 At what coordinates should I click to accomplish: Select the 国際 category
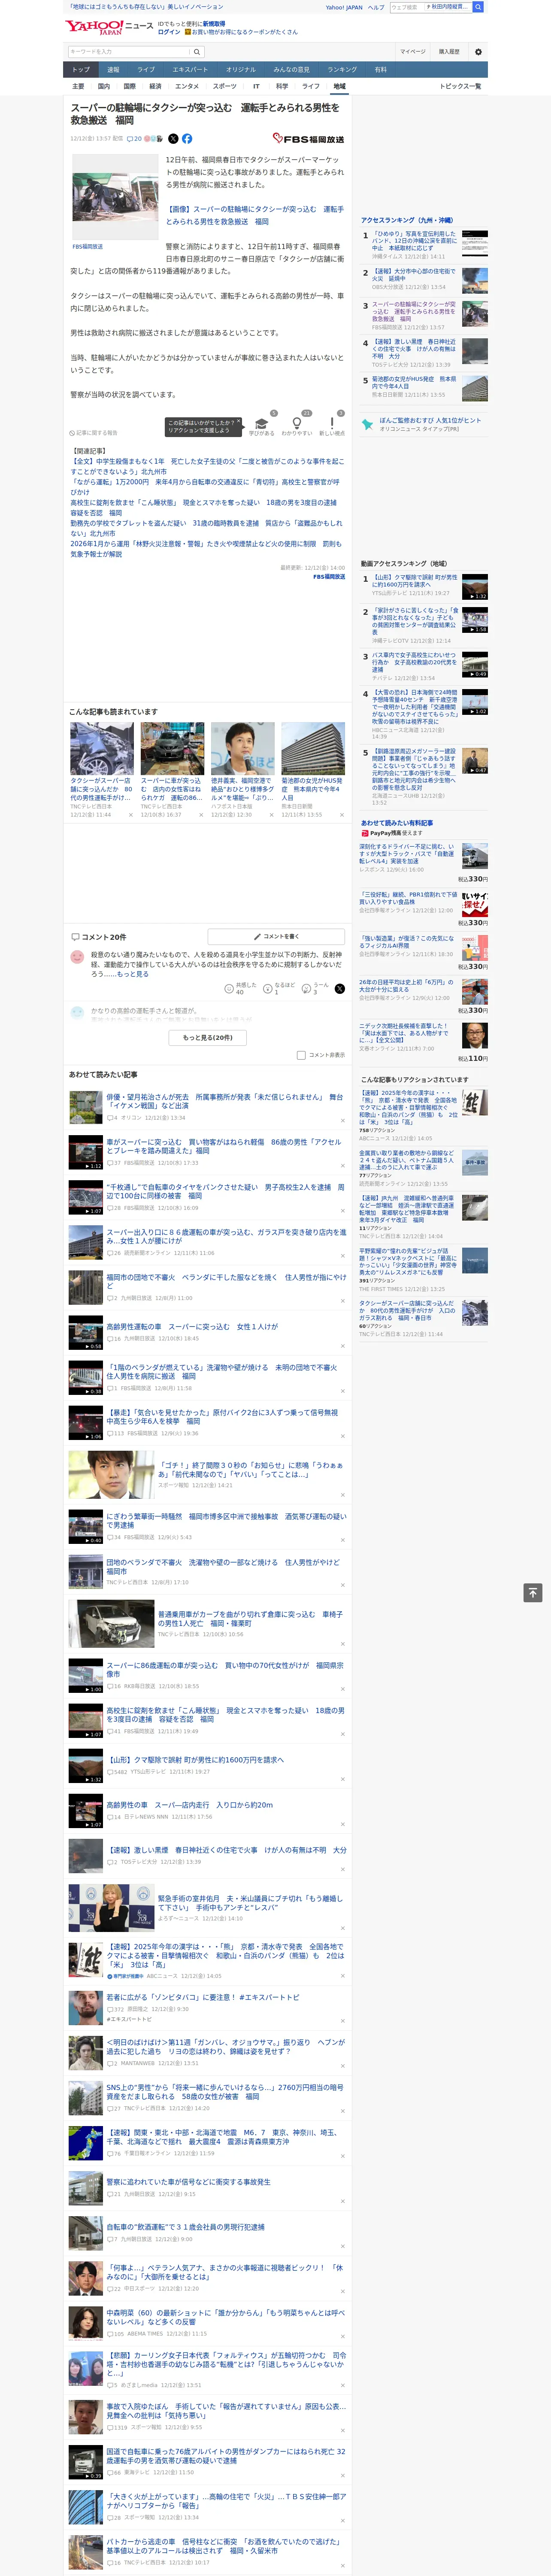[129, 86]
